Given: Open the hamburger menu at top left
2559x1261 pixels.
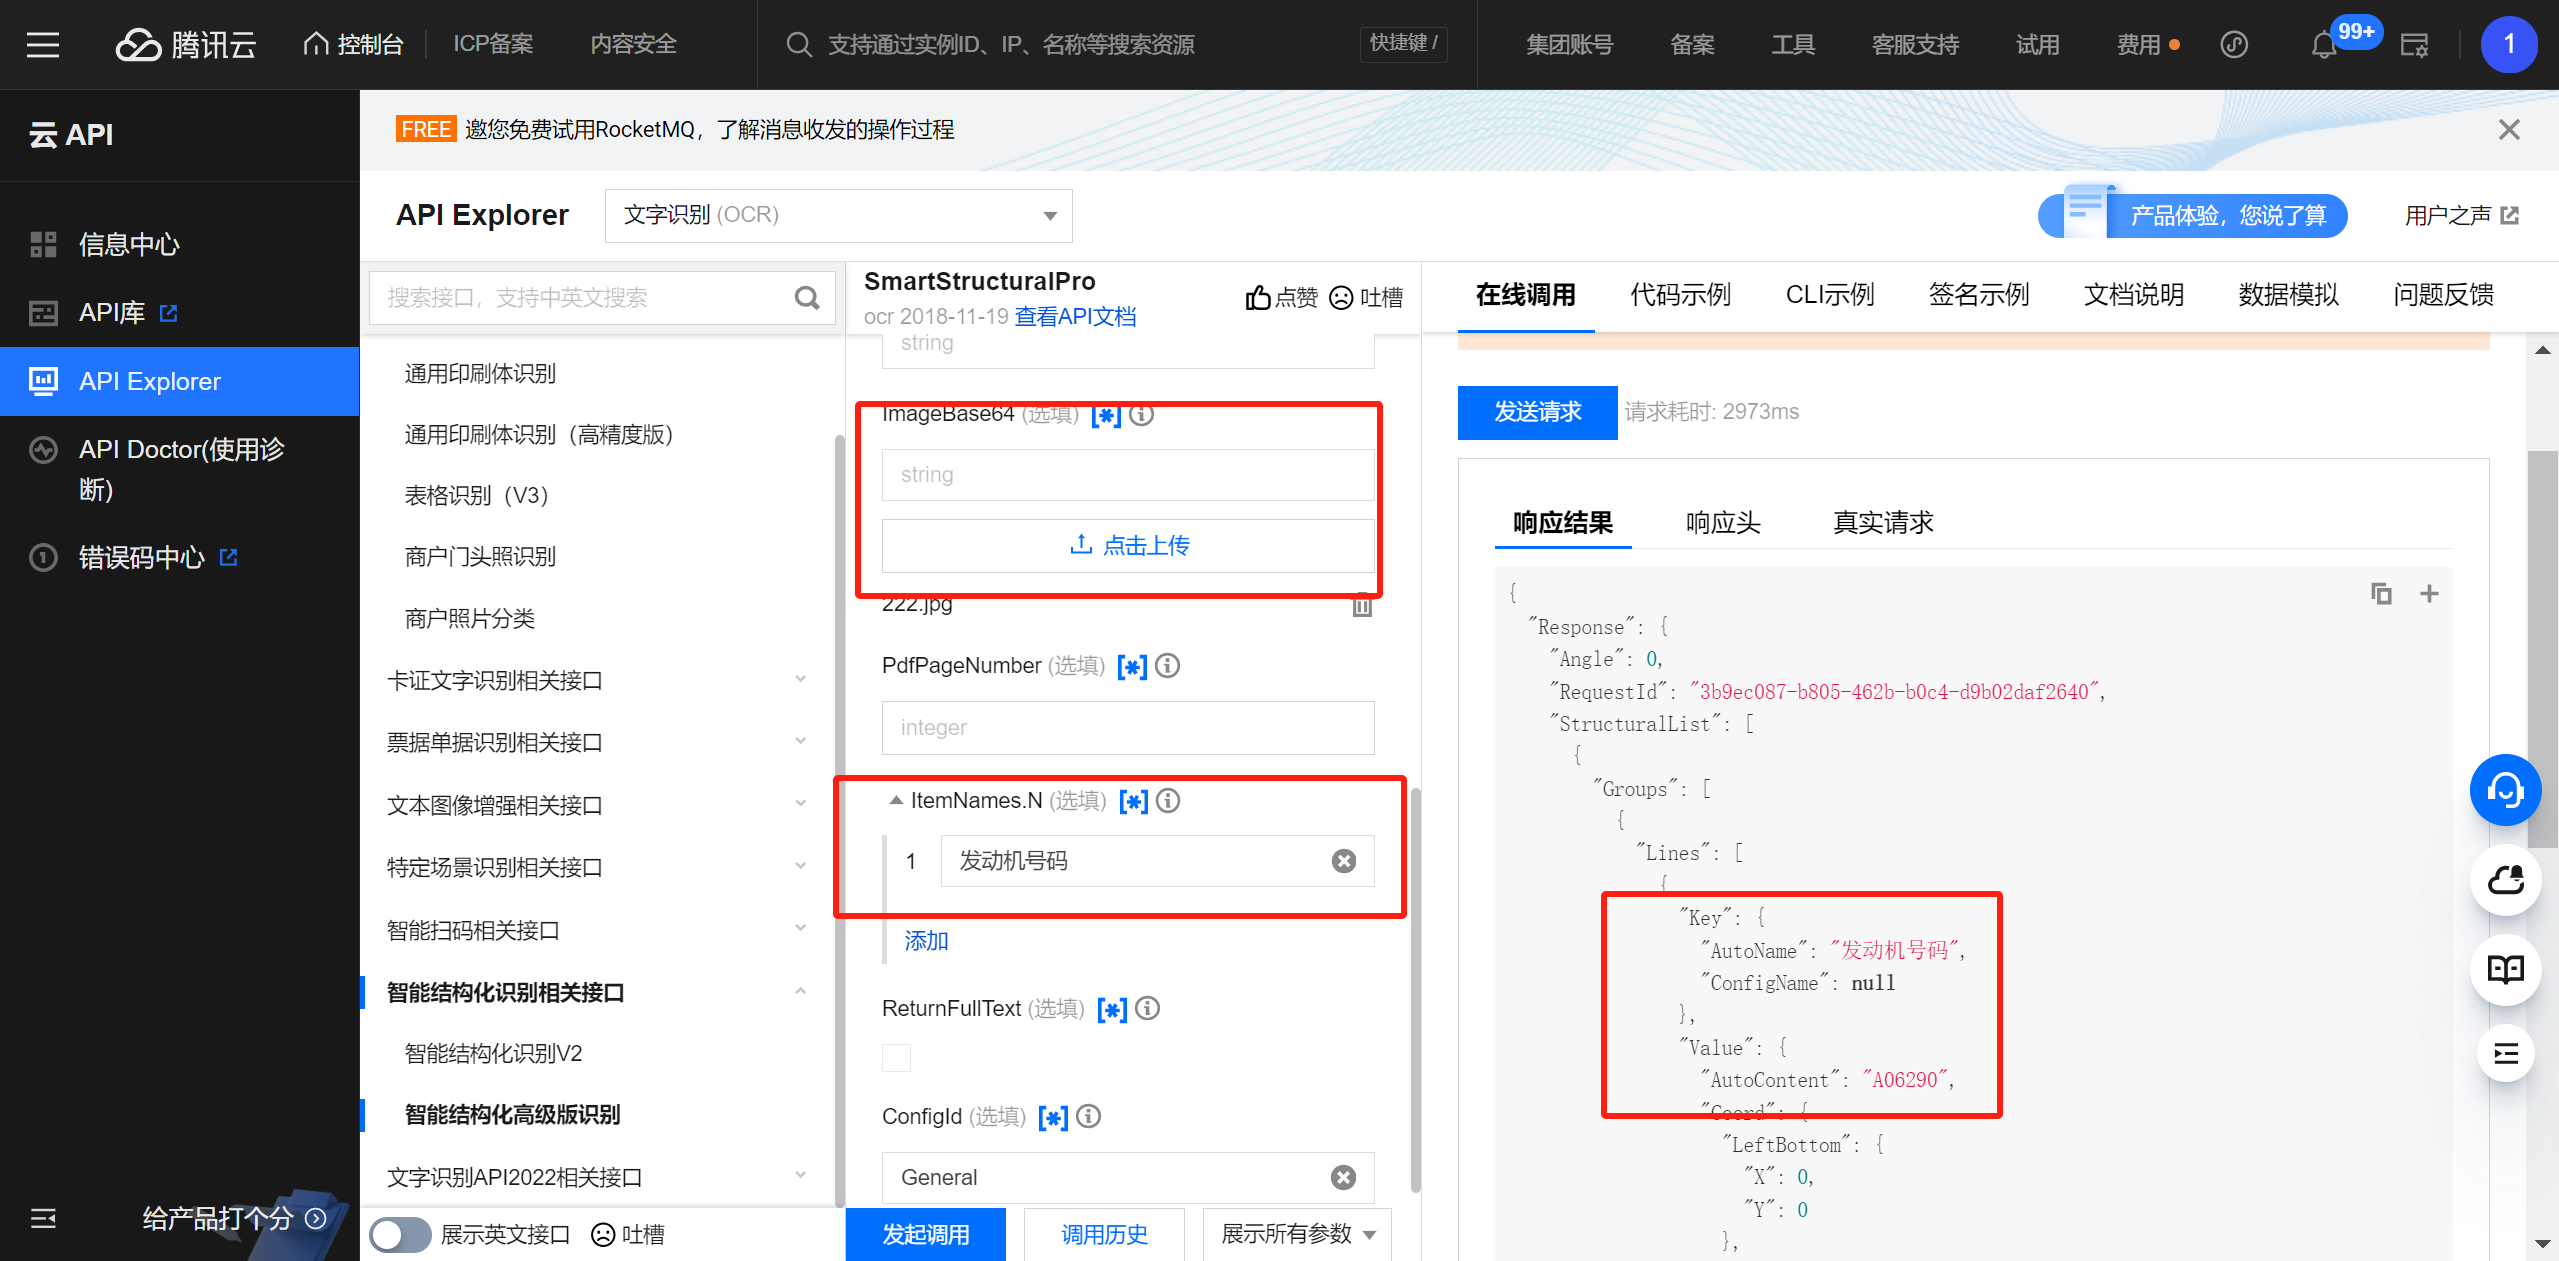Looking at the screenshot, I should (x=42, y=45).
